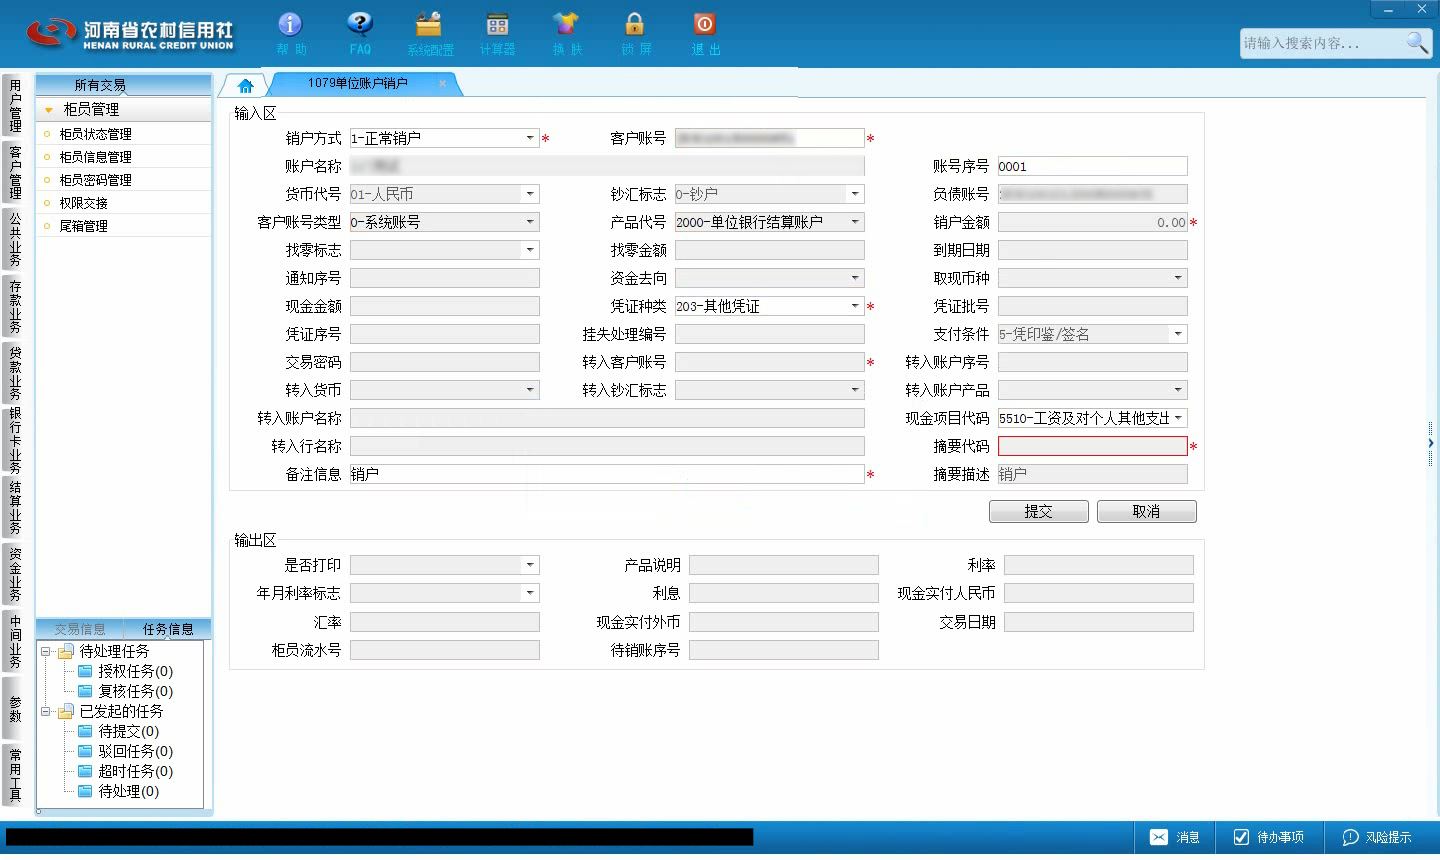Click the 取消 cancel button
The height and width of the screenshot is (860, 1440).
coord(1146,511)
